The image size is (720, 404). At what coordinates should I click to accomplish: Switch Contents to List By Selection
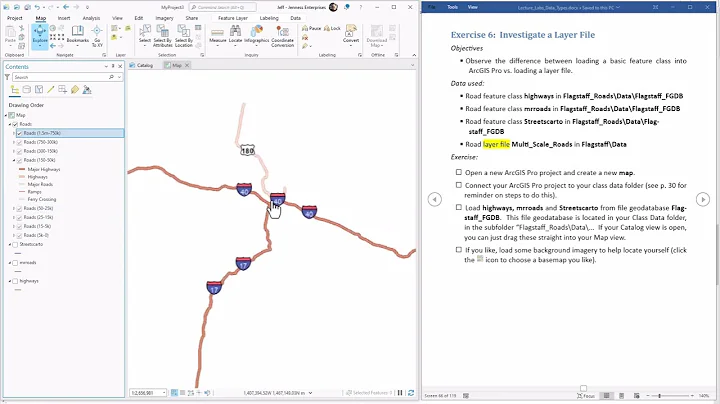coord(39,90)
